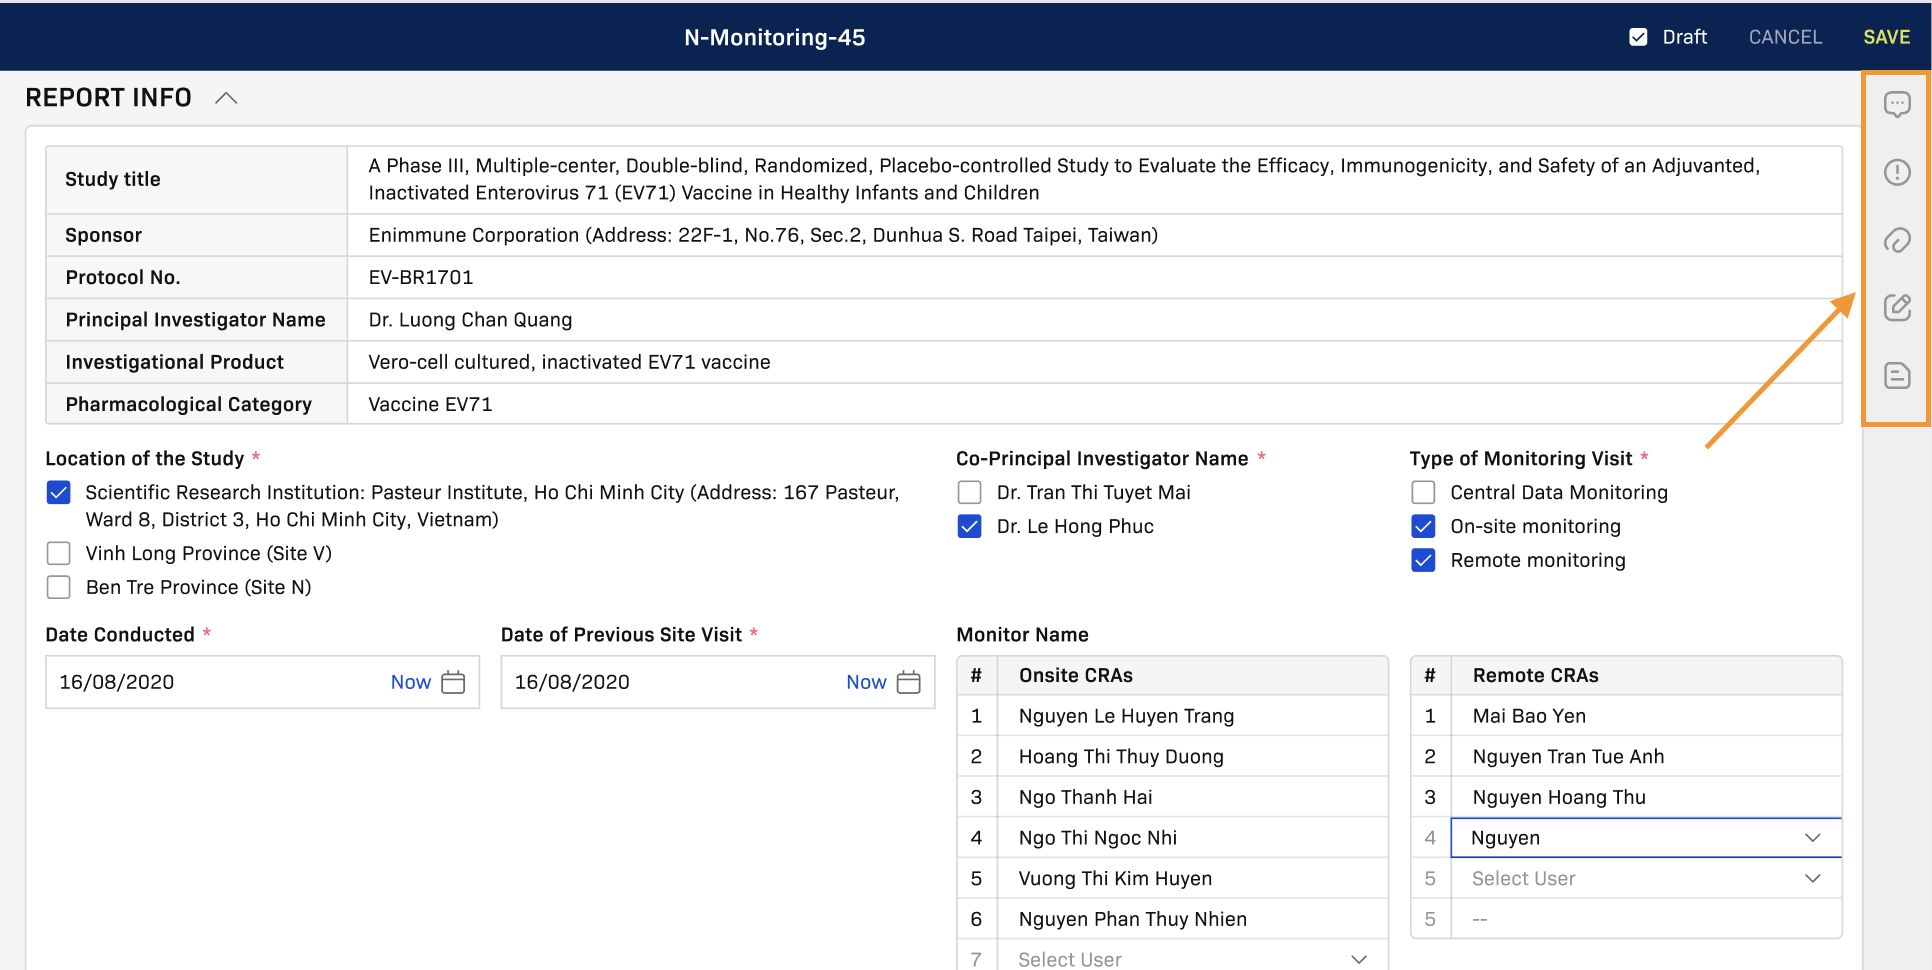
Task: Check Vinh Long Province (Site V)
Action: pos(59,553)
